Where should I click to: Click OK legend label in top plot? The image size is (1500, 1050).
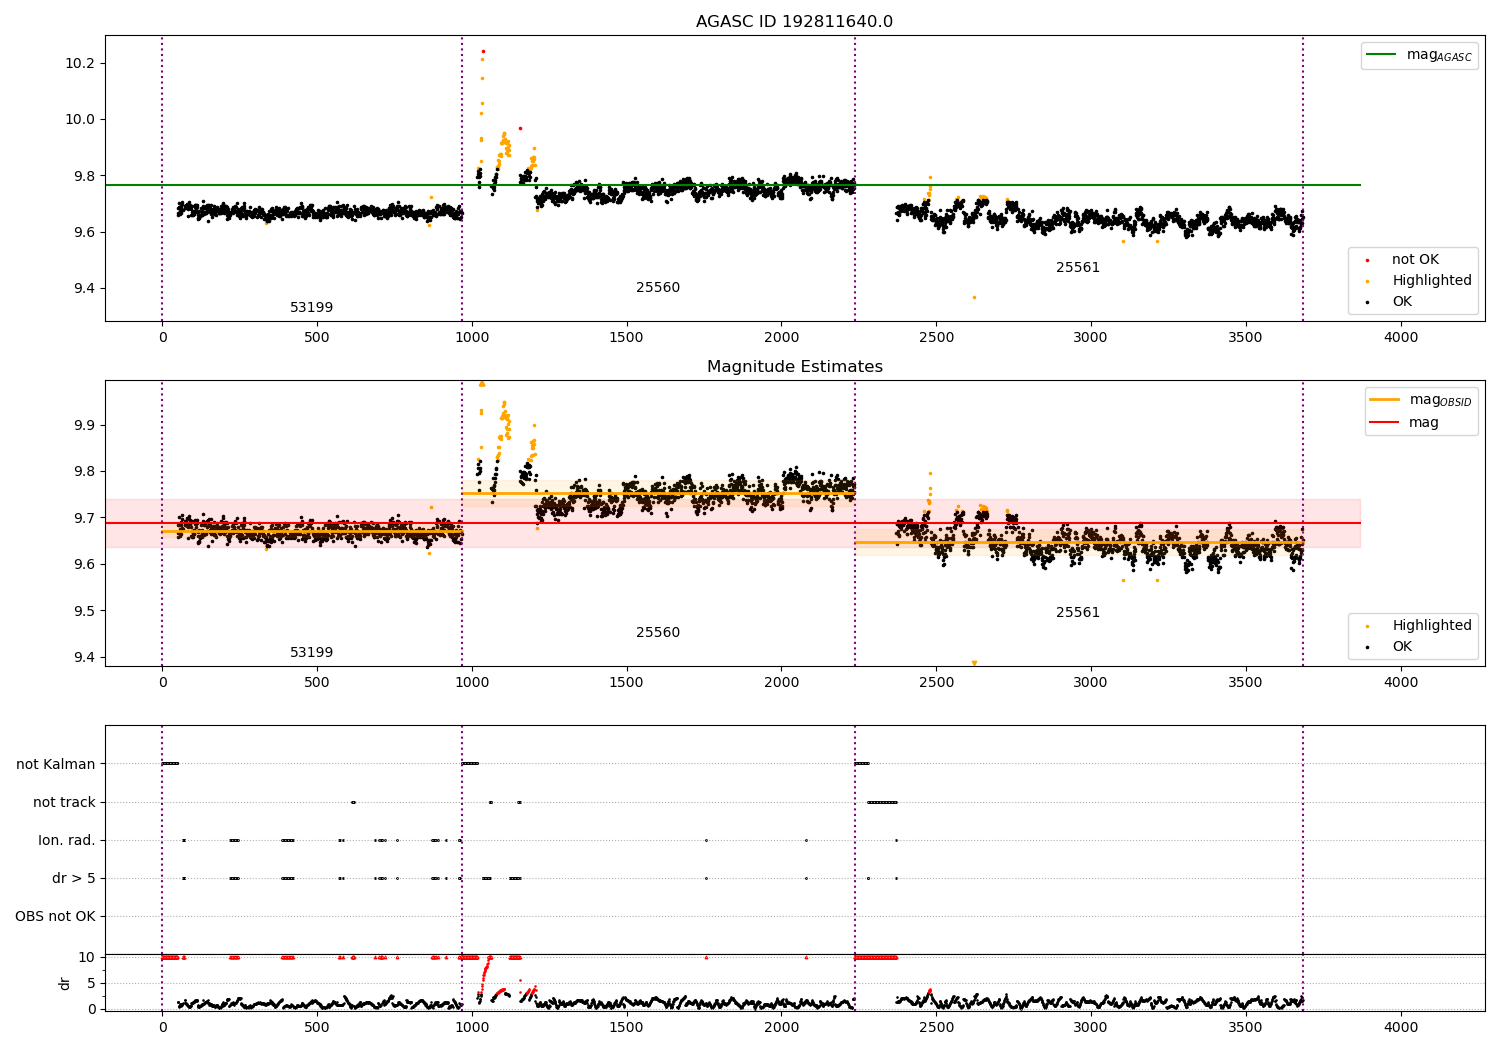[1402, 302]
